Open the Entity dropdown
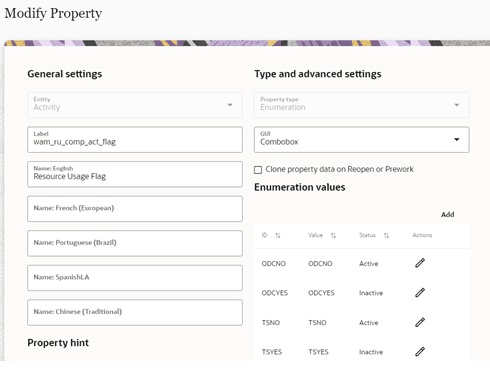 (135, 105)
